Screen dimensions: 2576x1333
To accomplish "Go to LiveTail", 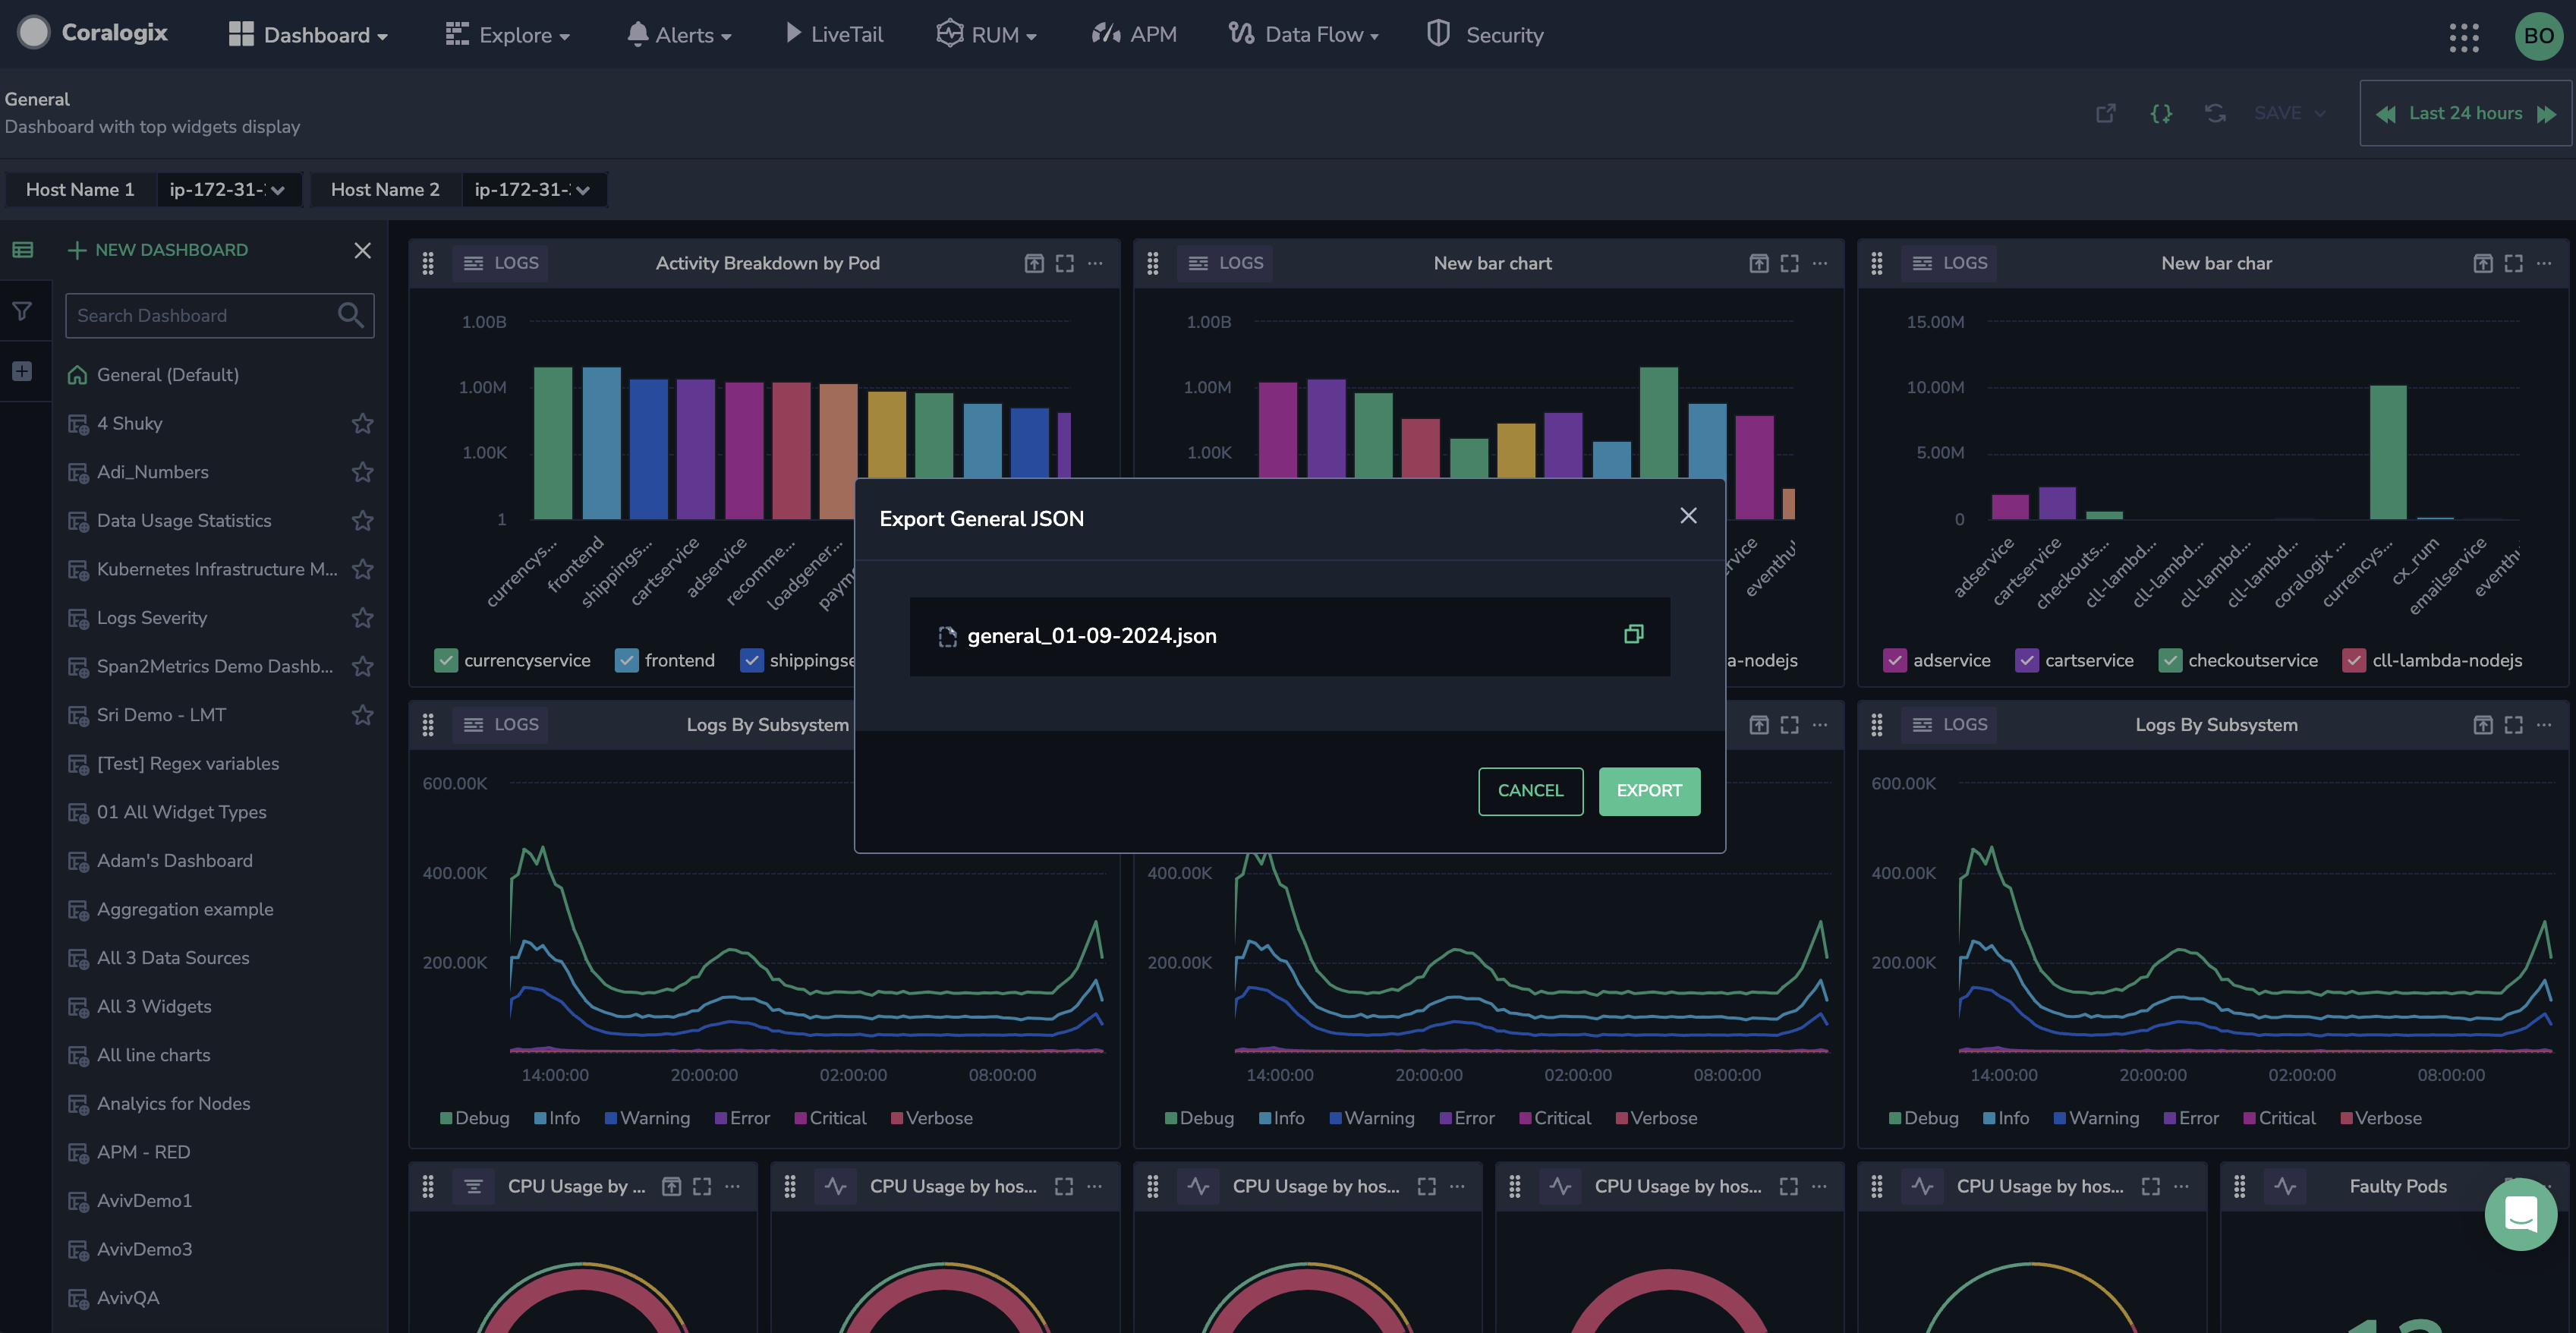I will [834, 35].
